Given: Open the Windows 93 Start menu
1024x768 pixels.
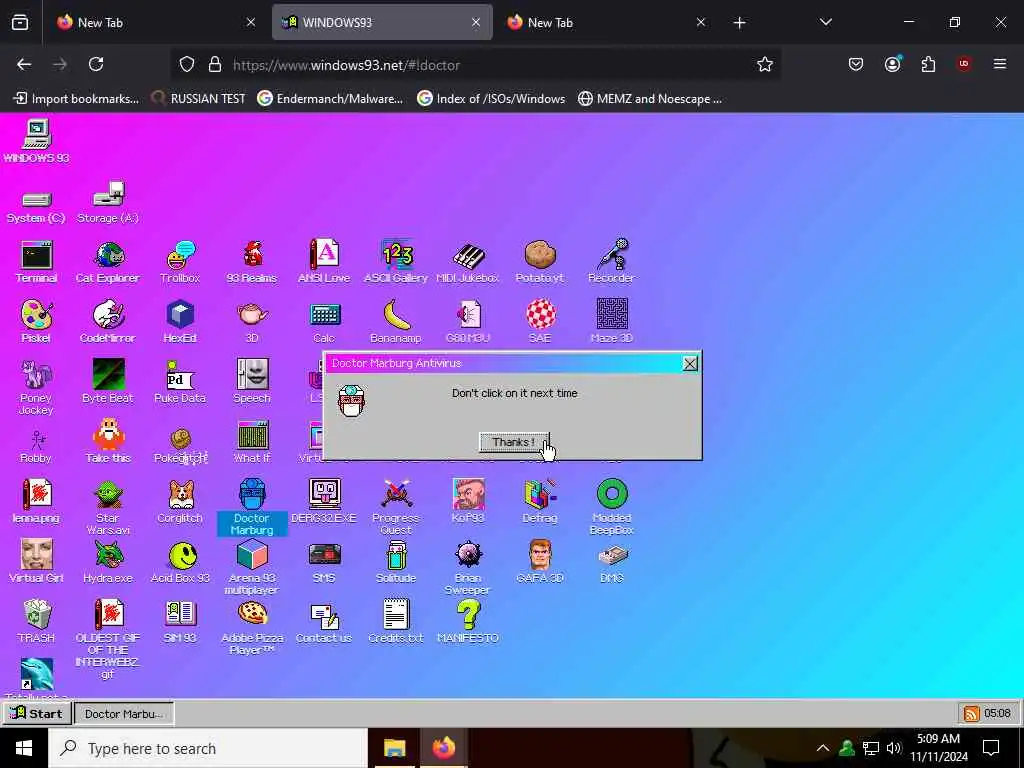Looking at the screenshot, I should pos(37,713).
